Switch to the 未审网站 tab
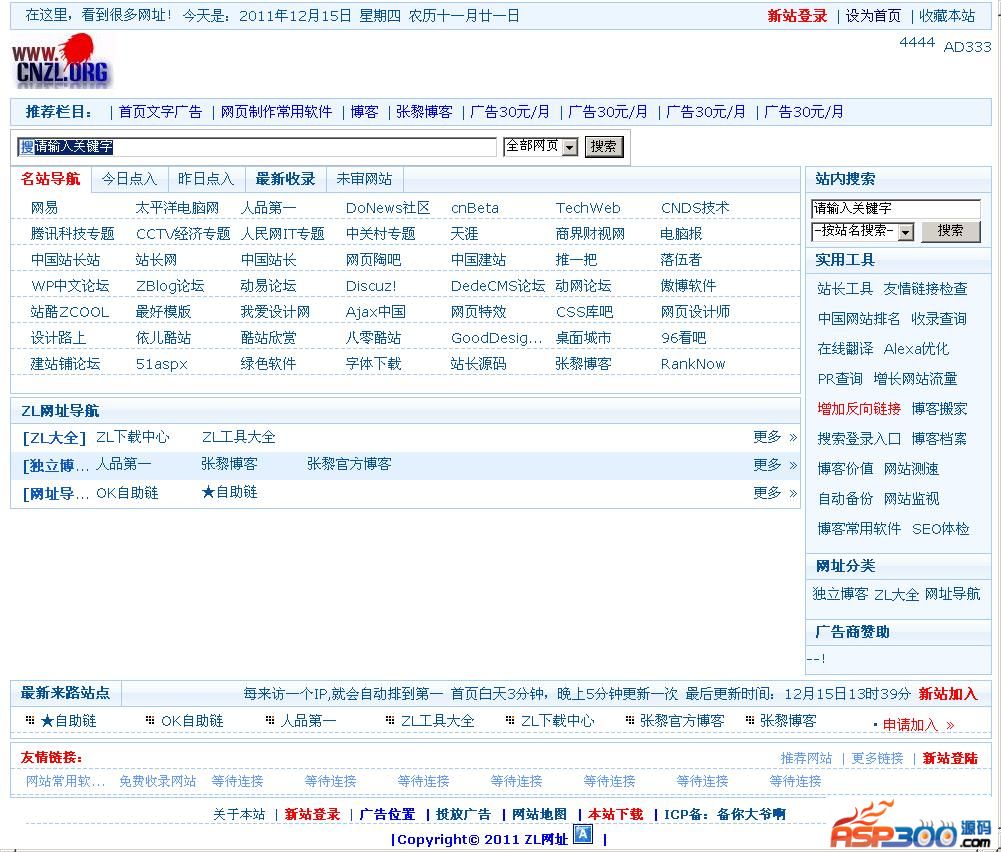The height and width of the screenshot is (852, 1001). (x=364, y=179)
